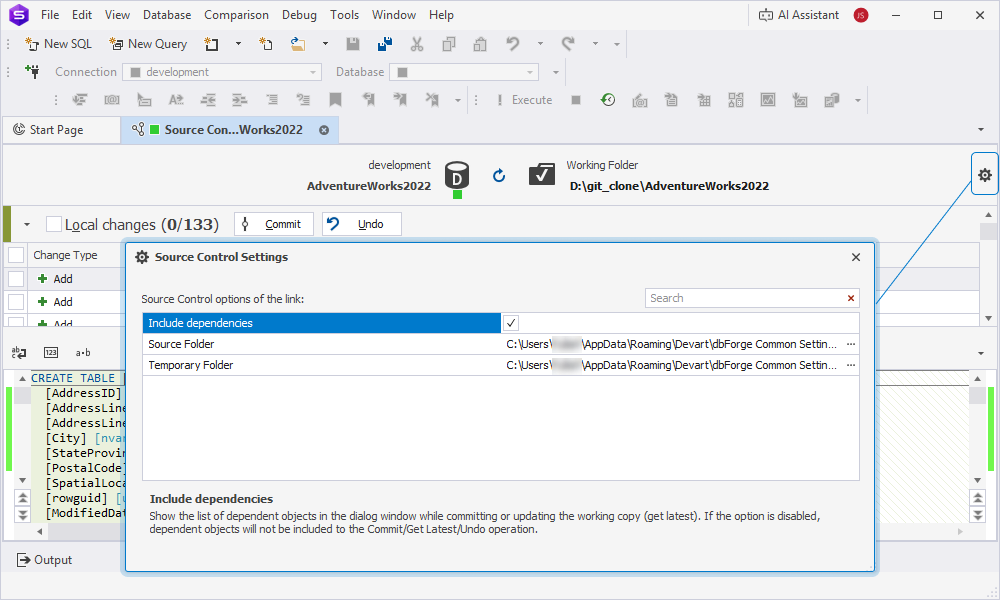Image resolution: width=1000 pixels, height=600 pixels.
Task: Click the working folder checkmark icon
Action: click(x=541, y=174)
